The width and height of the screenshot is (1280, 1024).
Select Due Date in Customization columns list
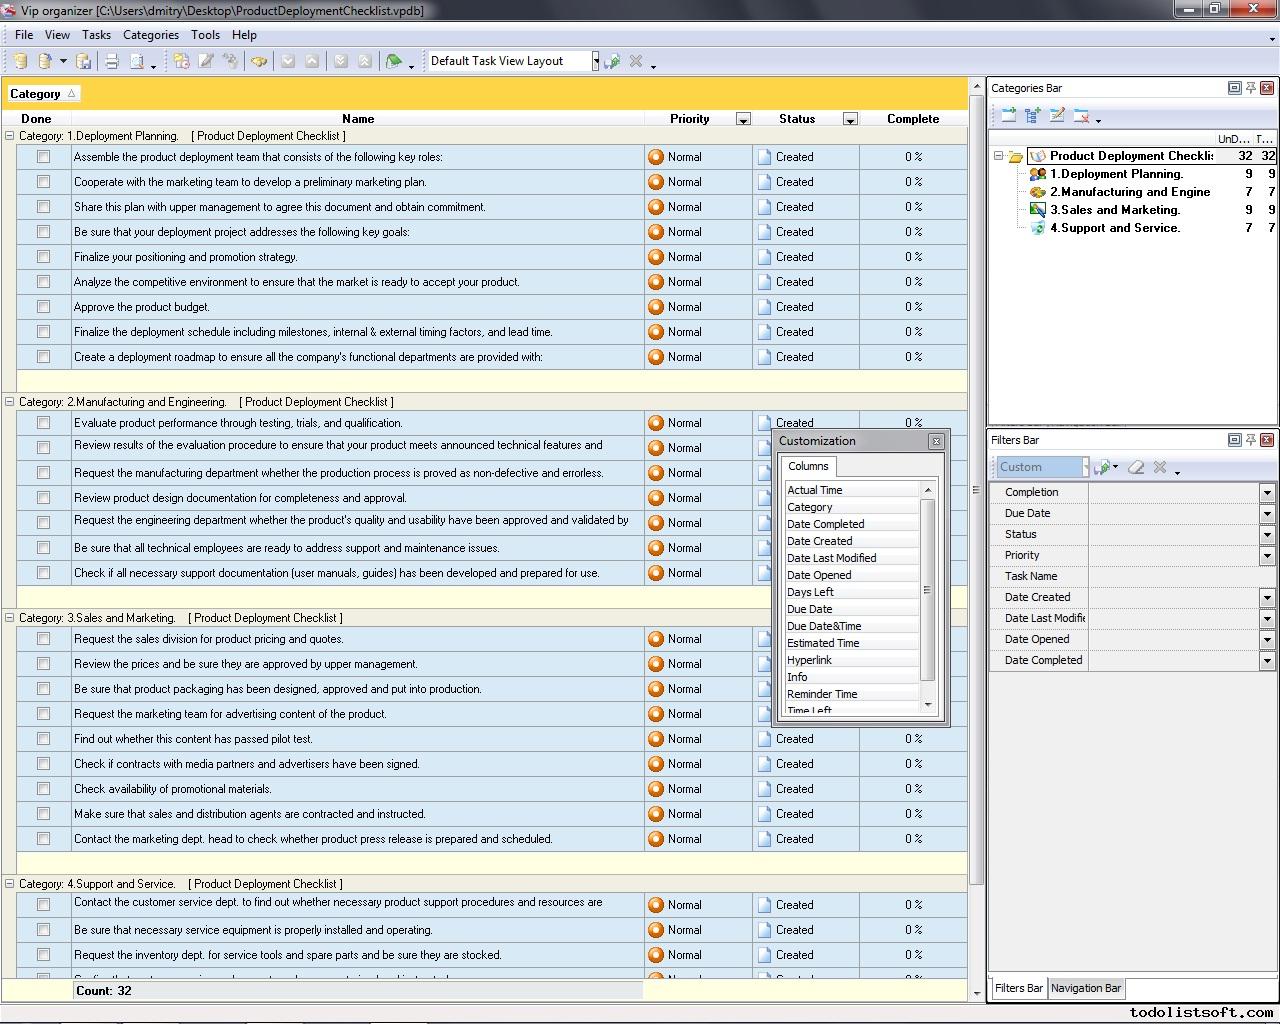[810, 609]
